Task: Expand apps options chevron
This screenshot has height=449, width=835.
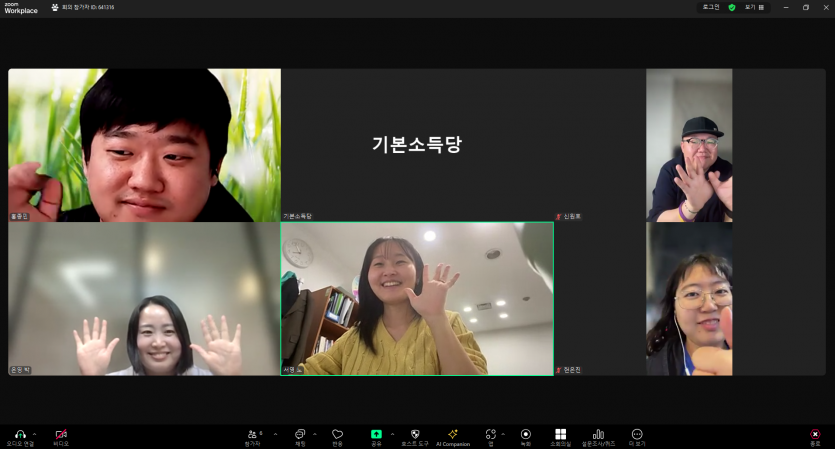Action: pyautogui.click(x=503, y=434)
